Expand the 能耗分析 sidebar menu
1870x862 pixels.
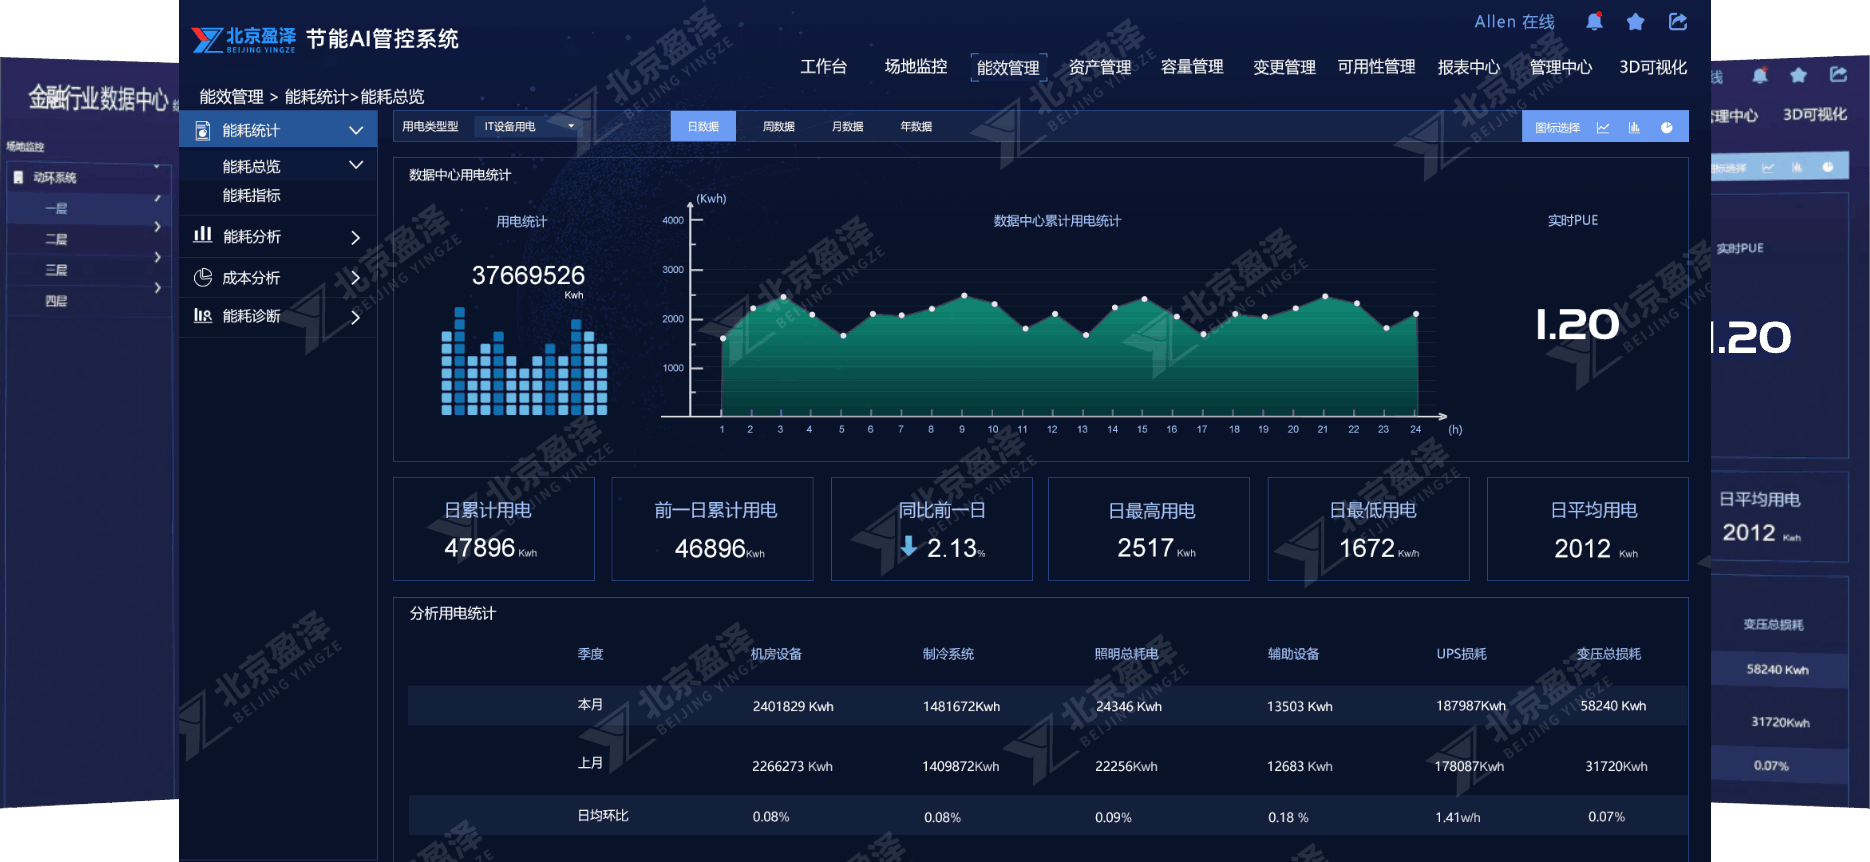354,237
